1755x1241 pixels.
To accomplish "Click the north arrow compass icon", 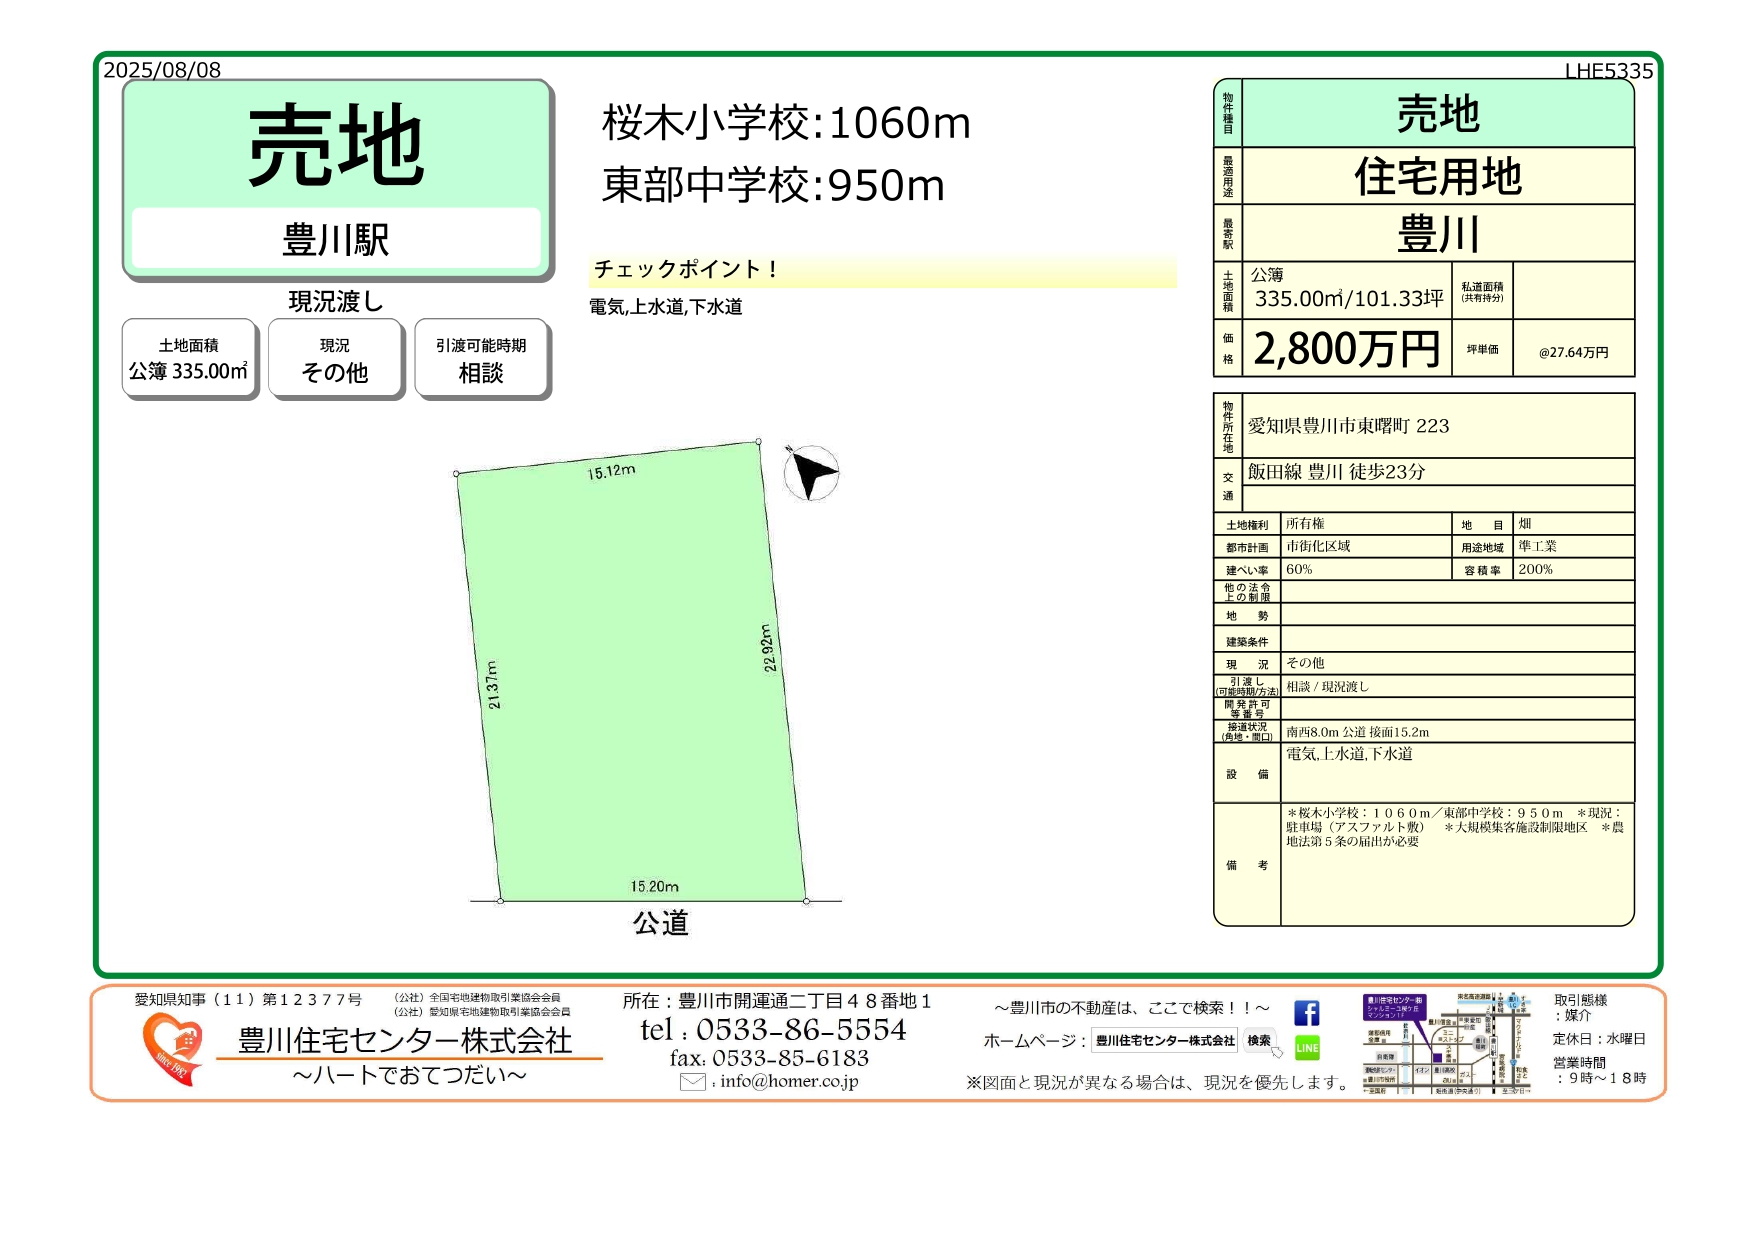I will [x=810, y=472].
